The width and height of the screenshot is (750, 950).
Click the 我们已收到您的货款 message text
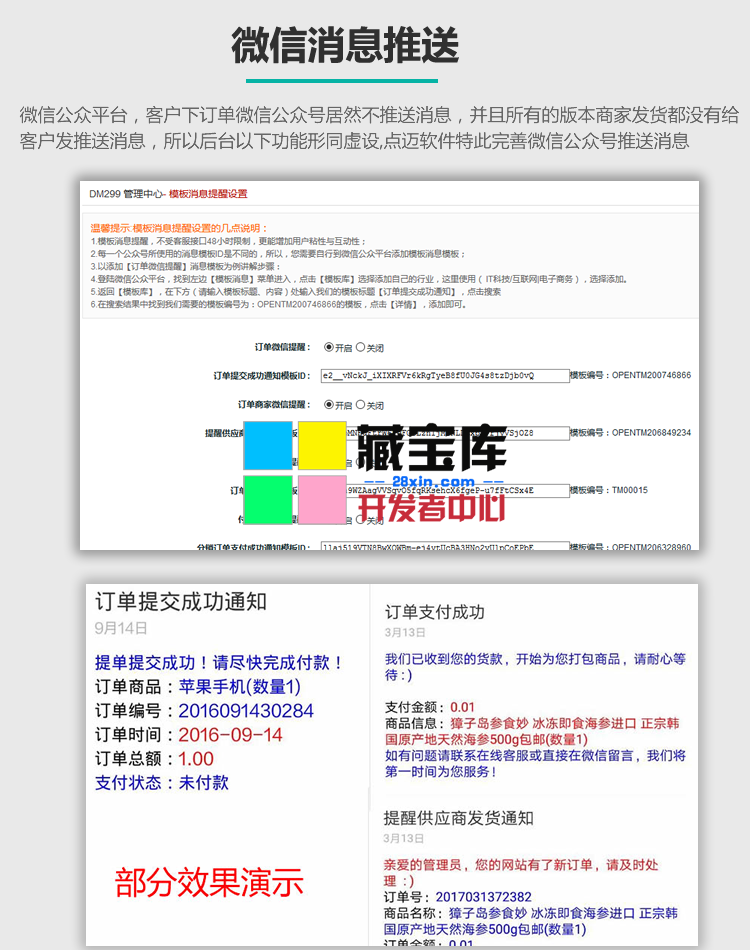click(536, 666)
